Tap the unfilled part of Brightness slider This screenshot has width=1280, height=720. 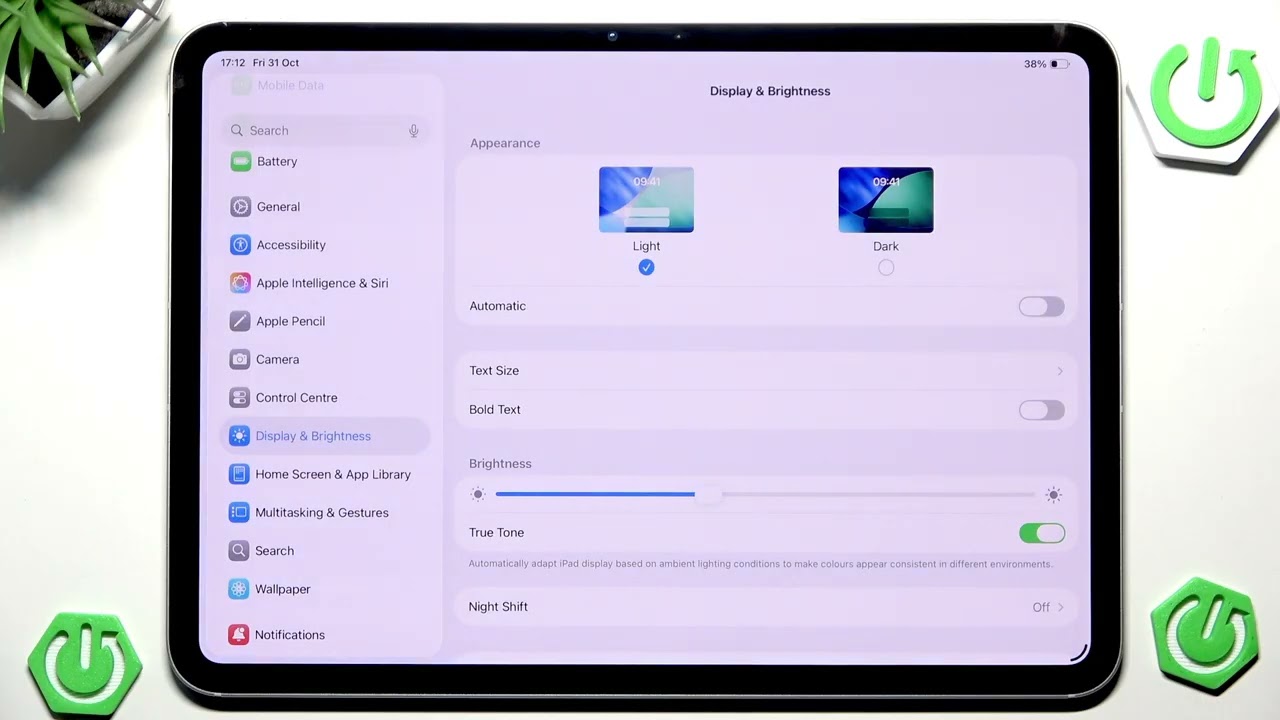878,494
